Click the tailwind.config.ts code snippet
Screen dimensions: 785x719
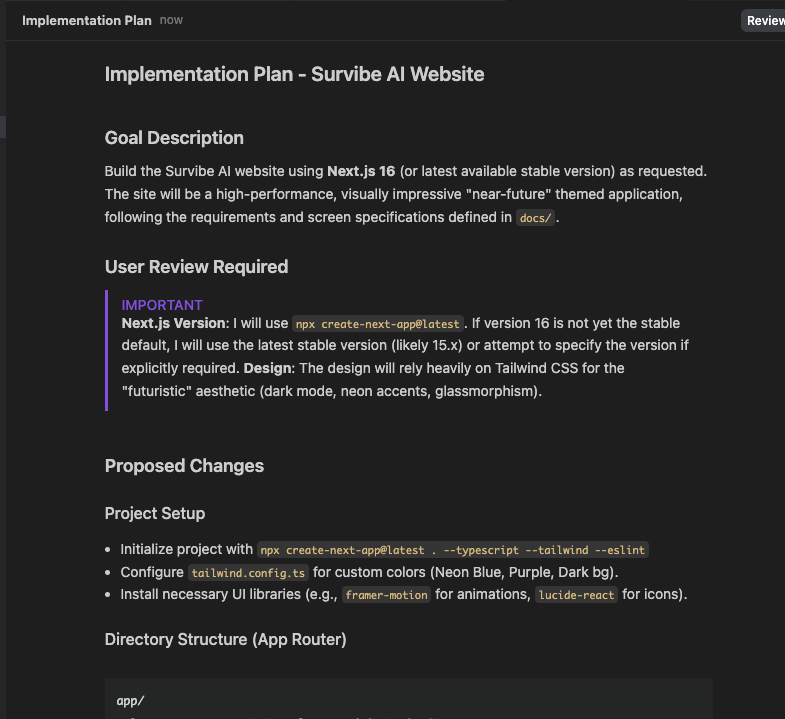click(x=246, y=573)
